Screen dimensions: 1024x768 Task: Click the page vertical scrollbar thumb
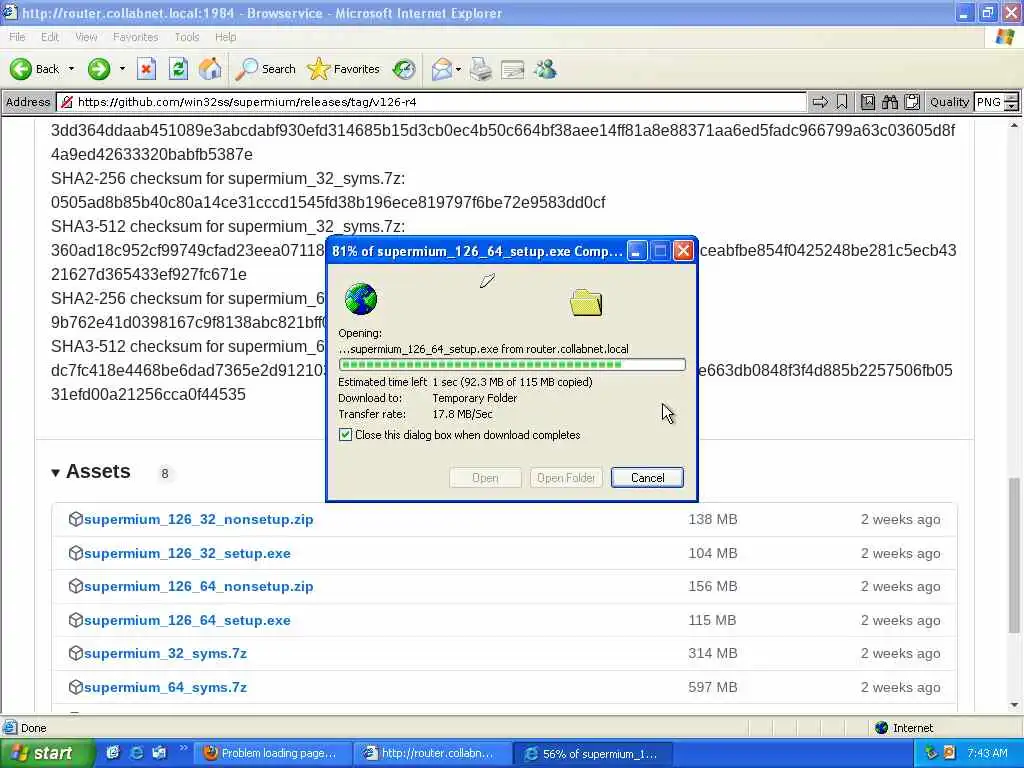(1014, 555)
